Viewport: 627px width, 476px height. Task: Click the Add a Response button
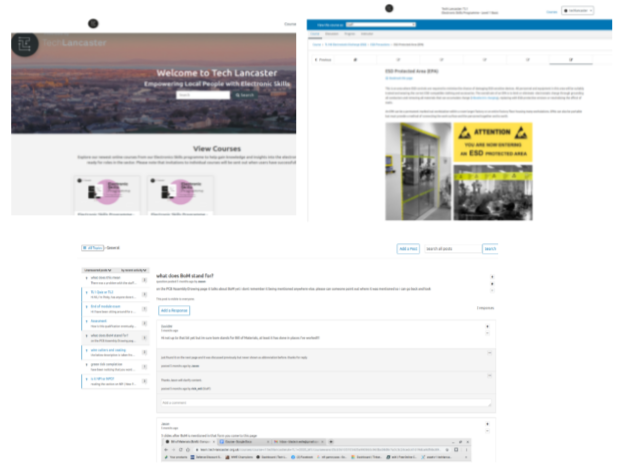(174, 310)
